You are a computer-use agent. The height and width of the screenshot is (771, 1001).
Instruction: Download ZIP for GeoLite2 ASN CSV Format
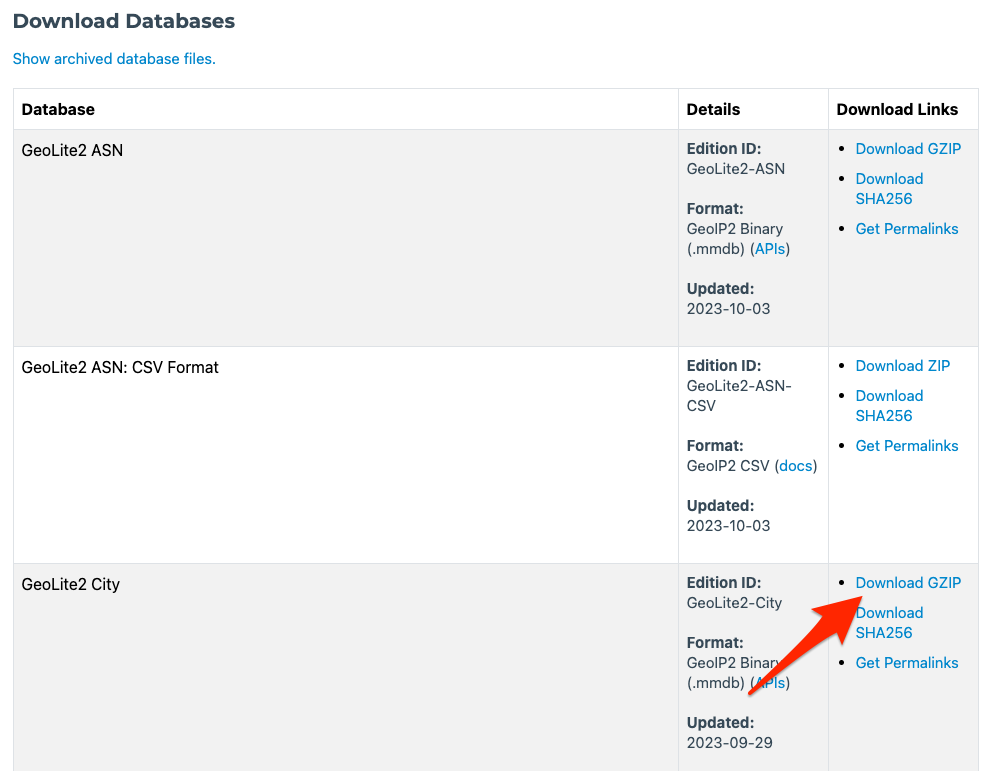click(903, 366)
